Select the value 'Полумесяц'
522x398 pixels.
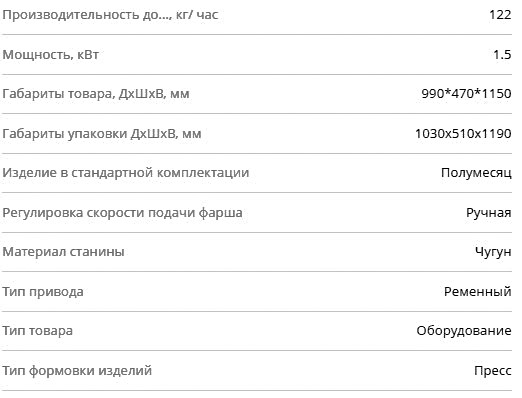[x=476, y=173]
